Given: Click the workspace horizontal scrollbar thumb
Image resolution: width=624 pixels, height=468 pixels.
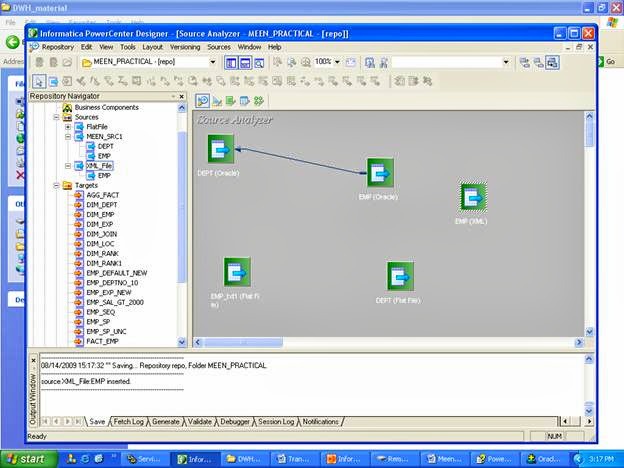Looking at the screenshot, I should point(243,342).
